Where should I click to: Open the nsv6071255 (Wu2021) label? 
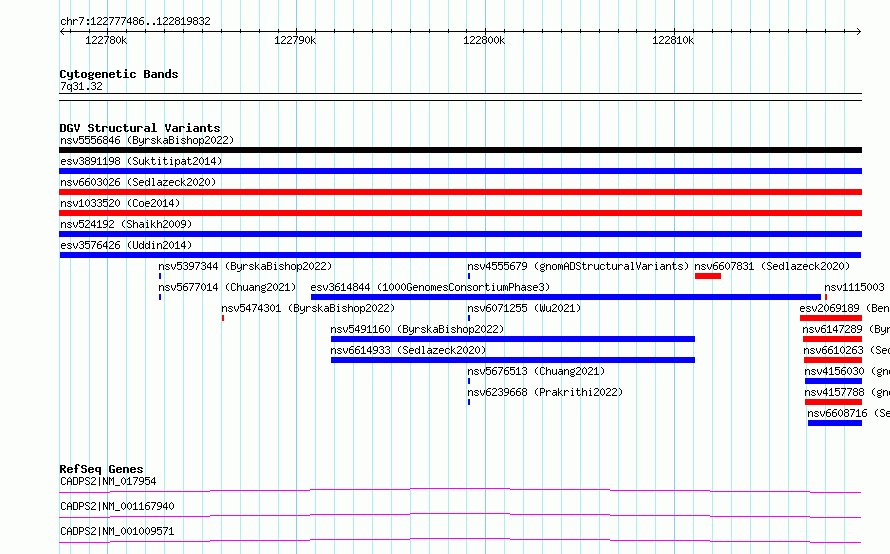(524, 308)
